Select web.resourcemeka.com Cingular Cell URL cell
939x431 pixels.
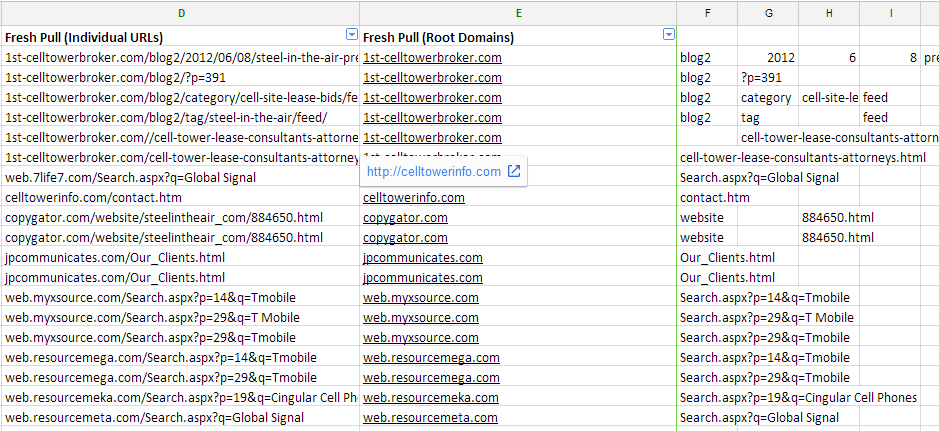tap(181, 397)
